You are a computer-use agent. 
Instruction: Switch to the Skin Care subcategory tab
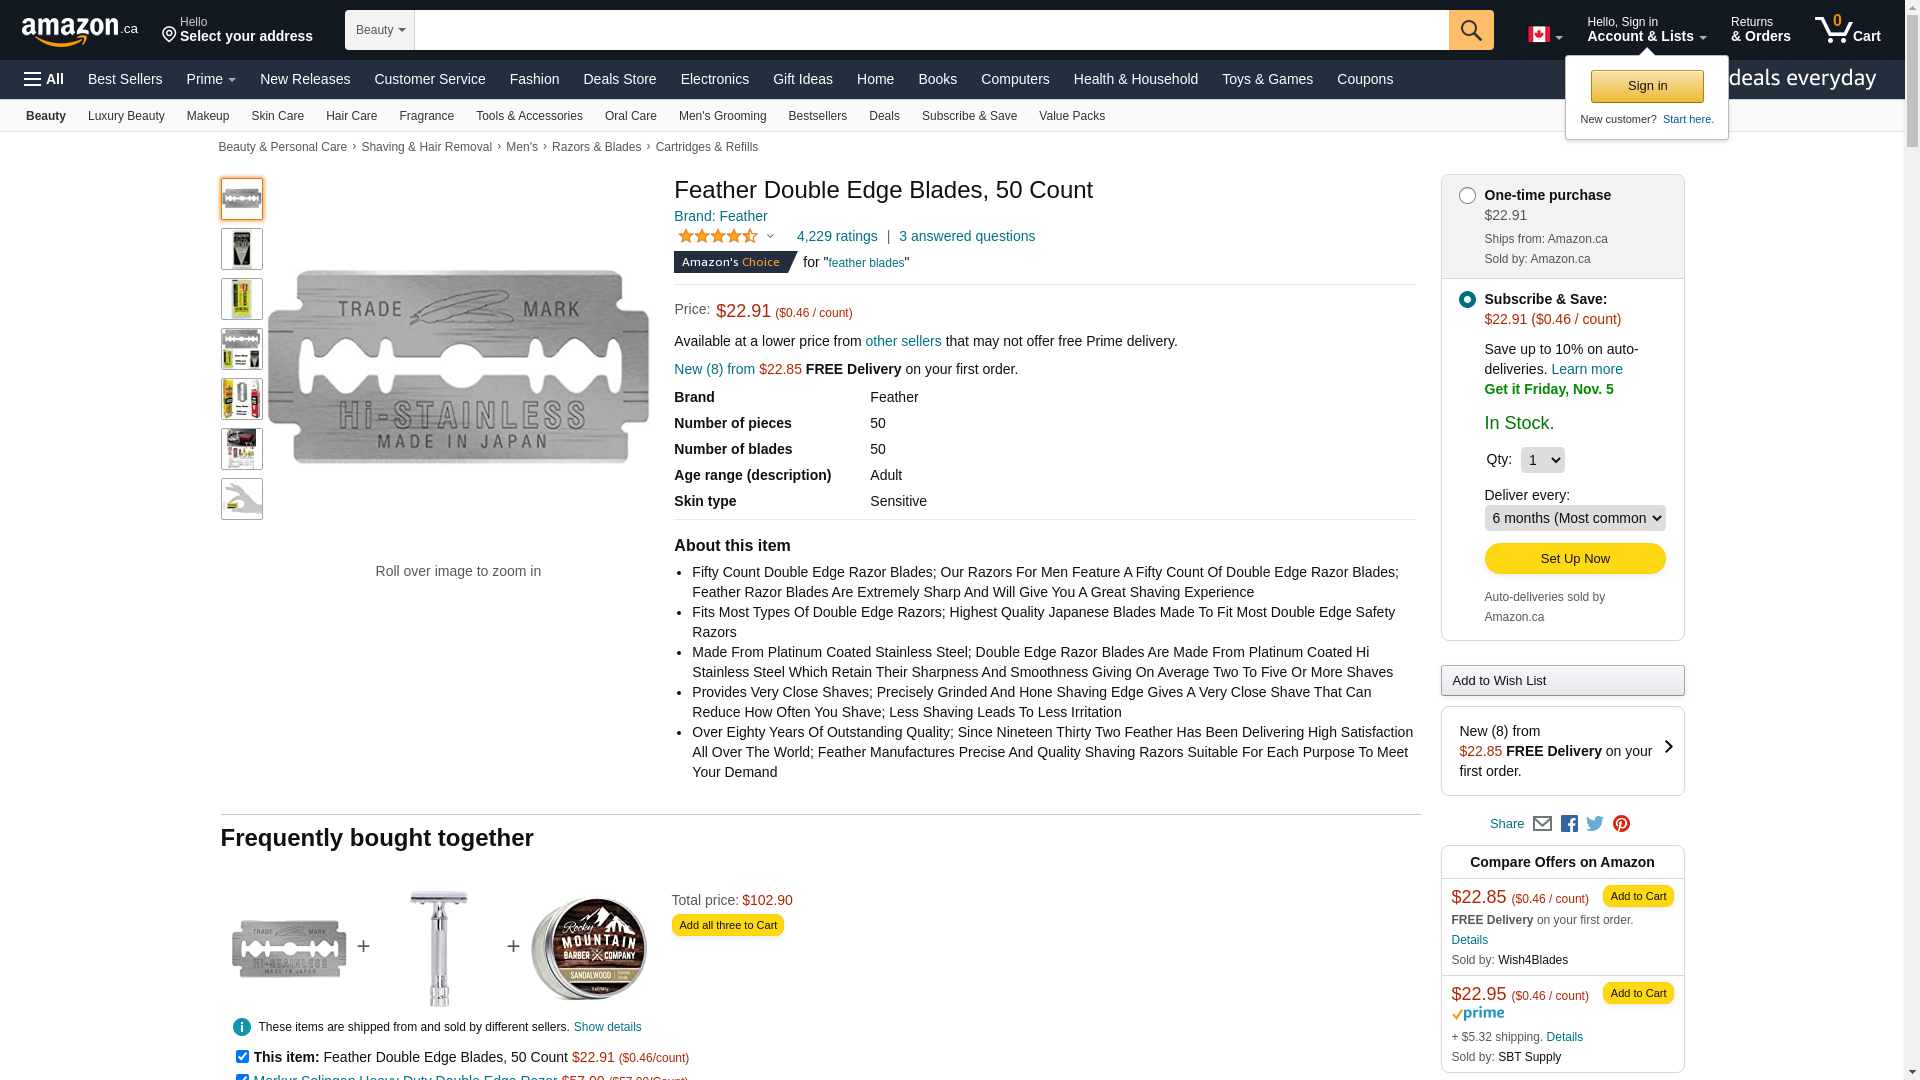point(277,116)
